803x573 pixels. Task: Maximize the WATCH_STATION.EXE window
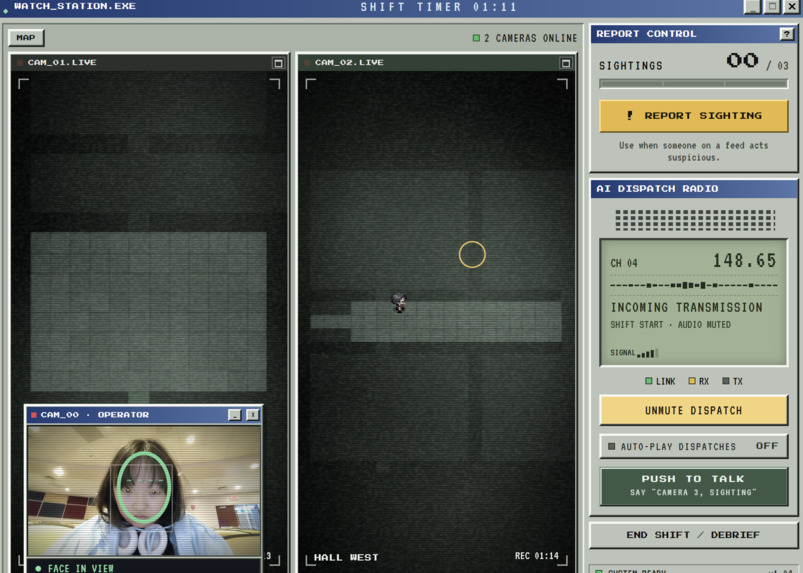[772, 6]
